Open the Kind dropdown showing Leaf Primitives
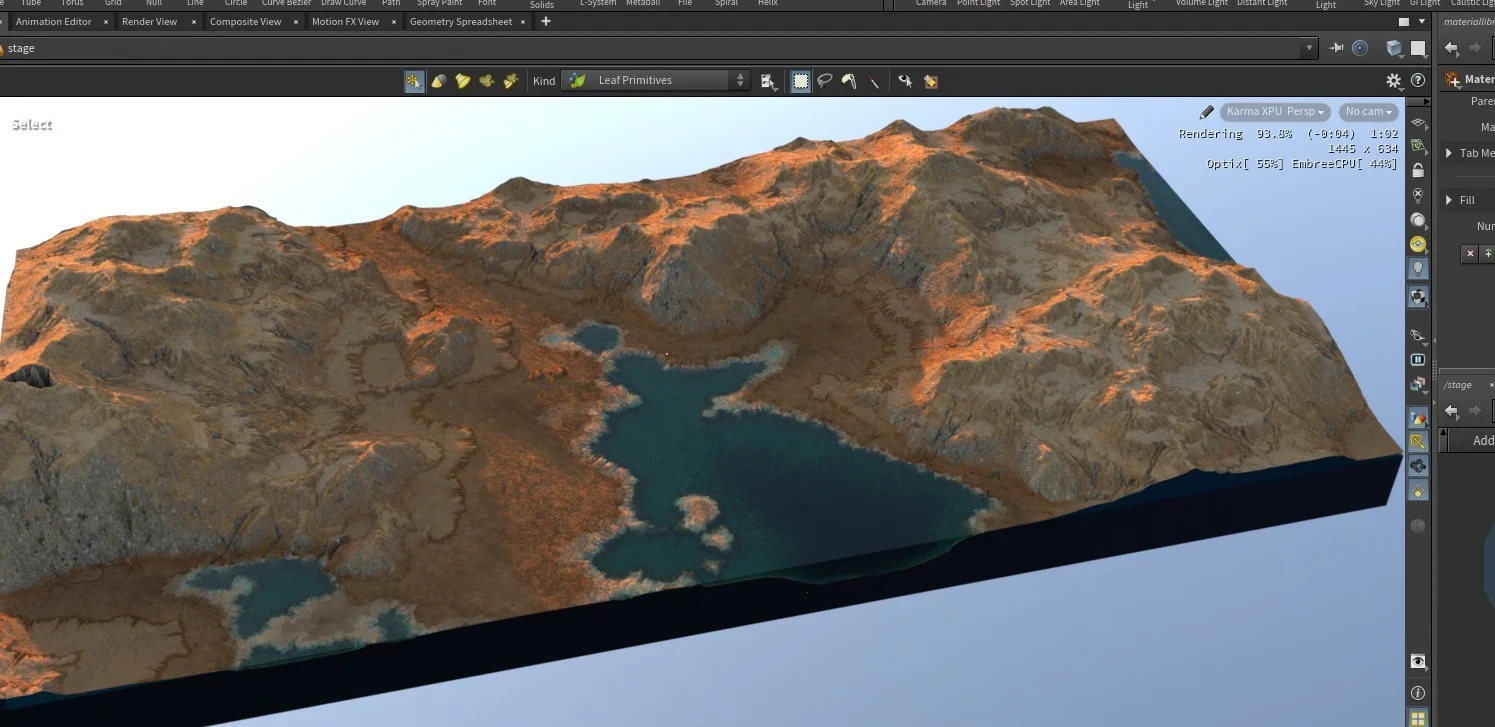This screenshot has height=727, width=1495. [655, 81]
